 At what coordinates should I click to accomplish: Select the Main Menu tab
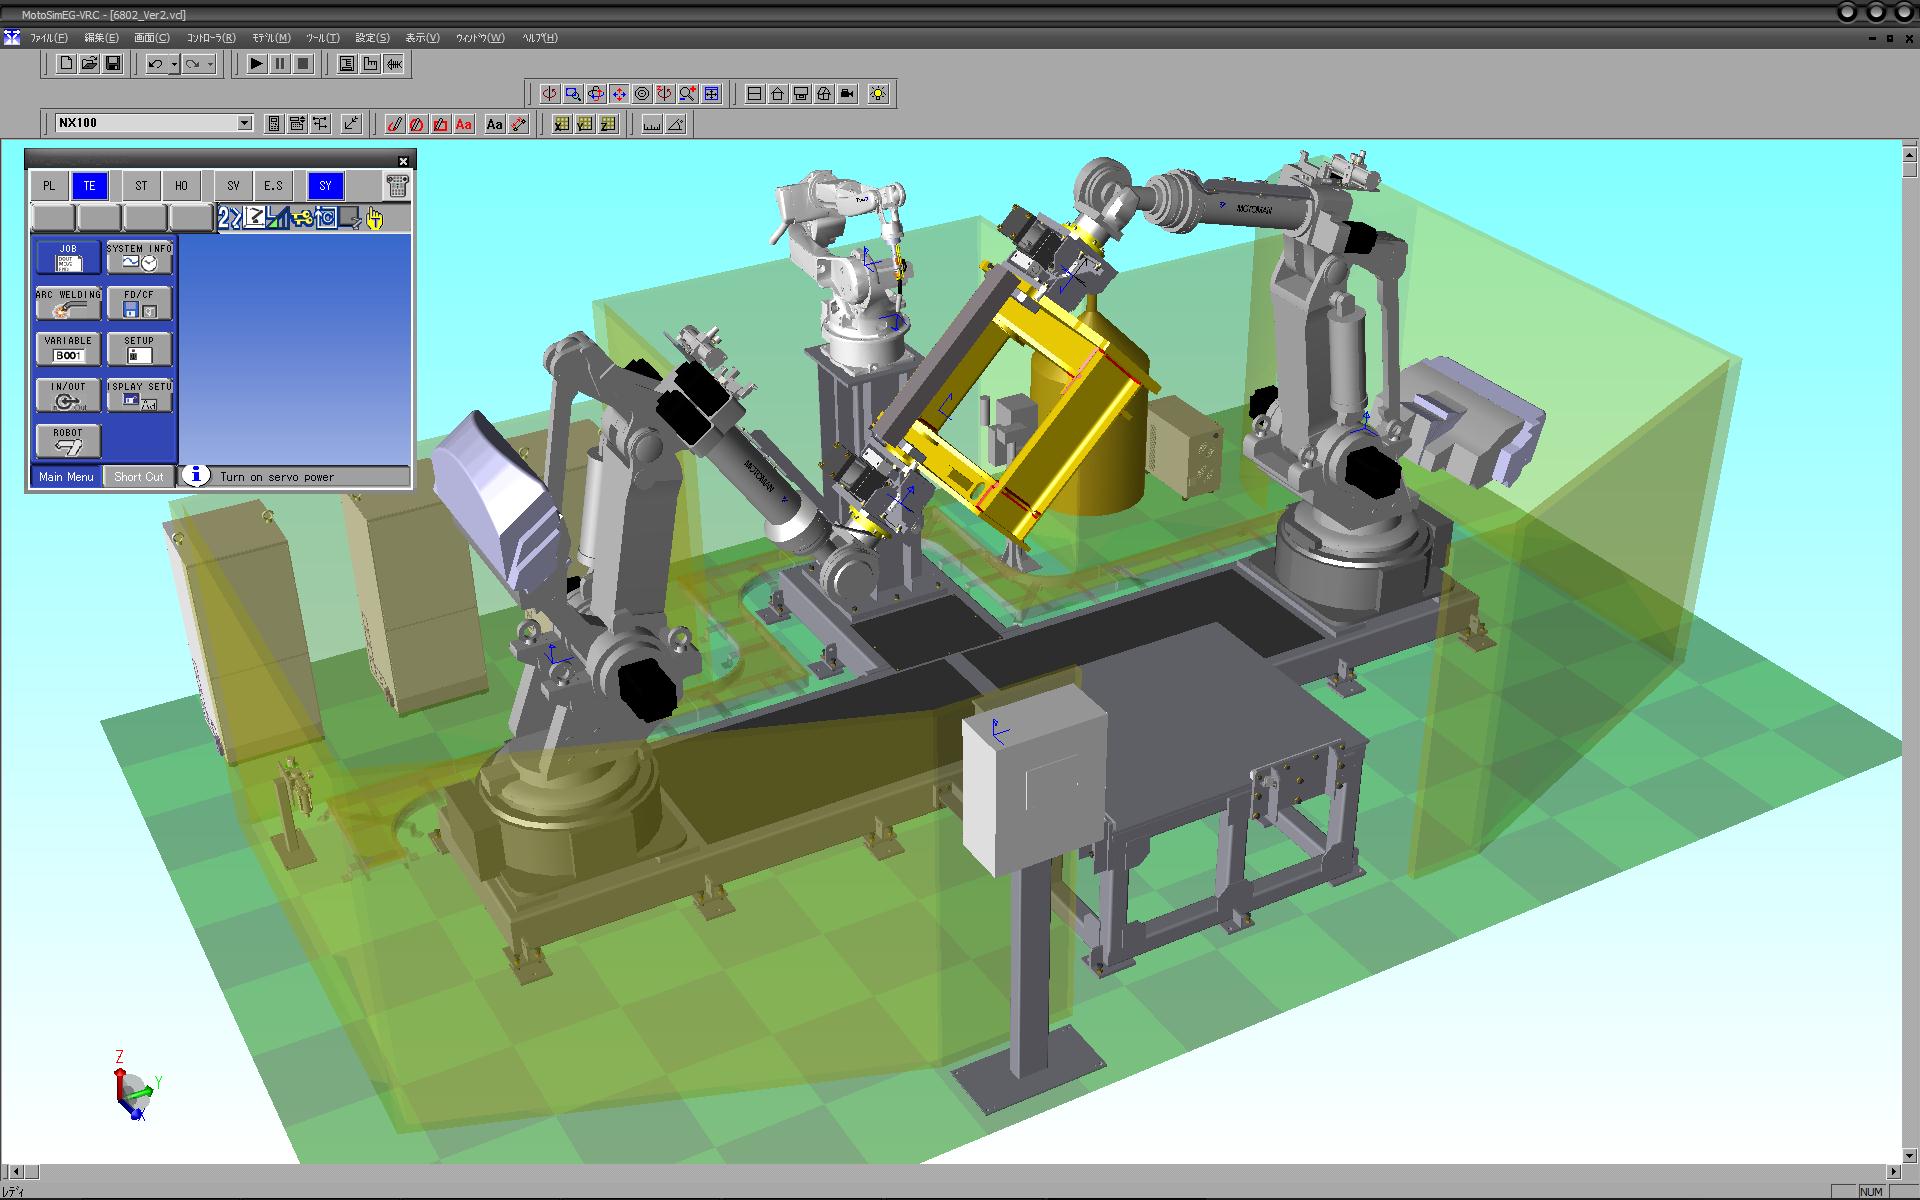coord(66,477)
